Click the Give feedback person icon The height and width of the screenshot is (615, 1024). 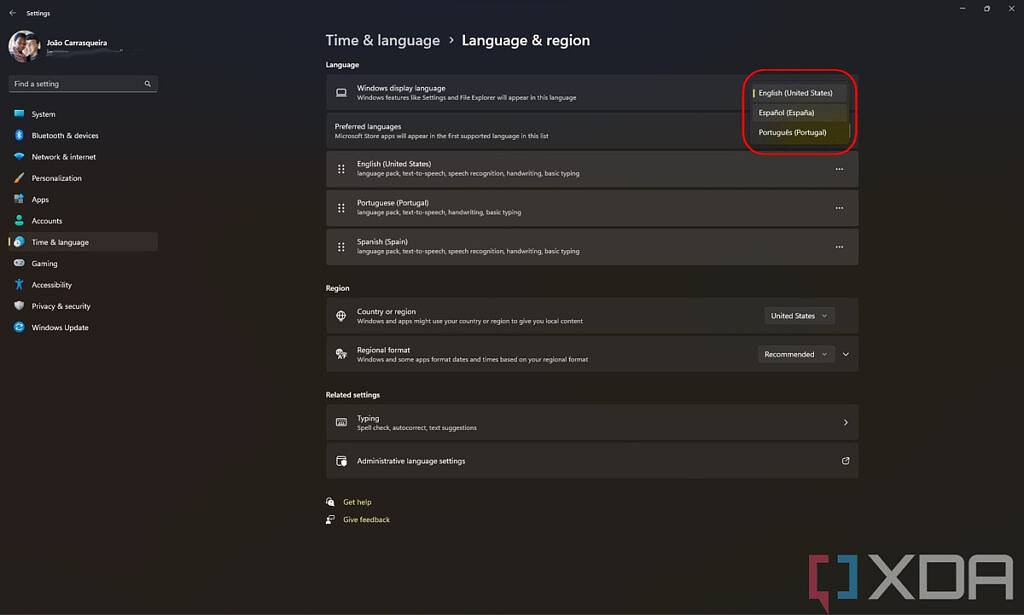(x=330, y=520)
